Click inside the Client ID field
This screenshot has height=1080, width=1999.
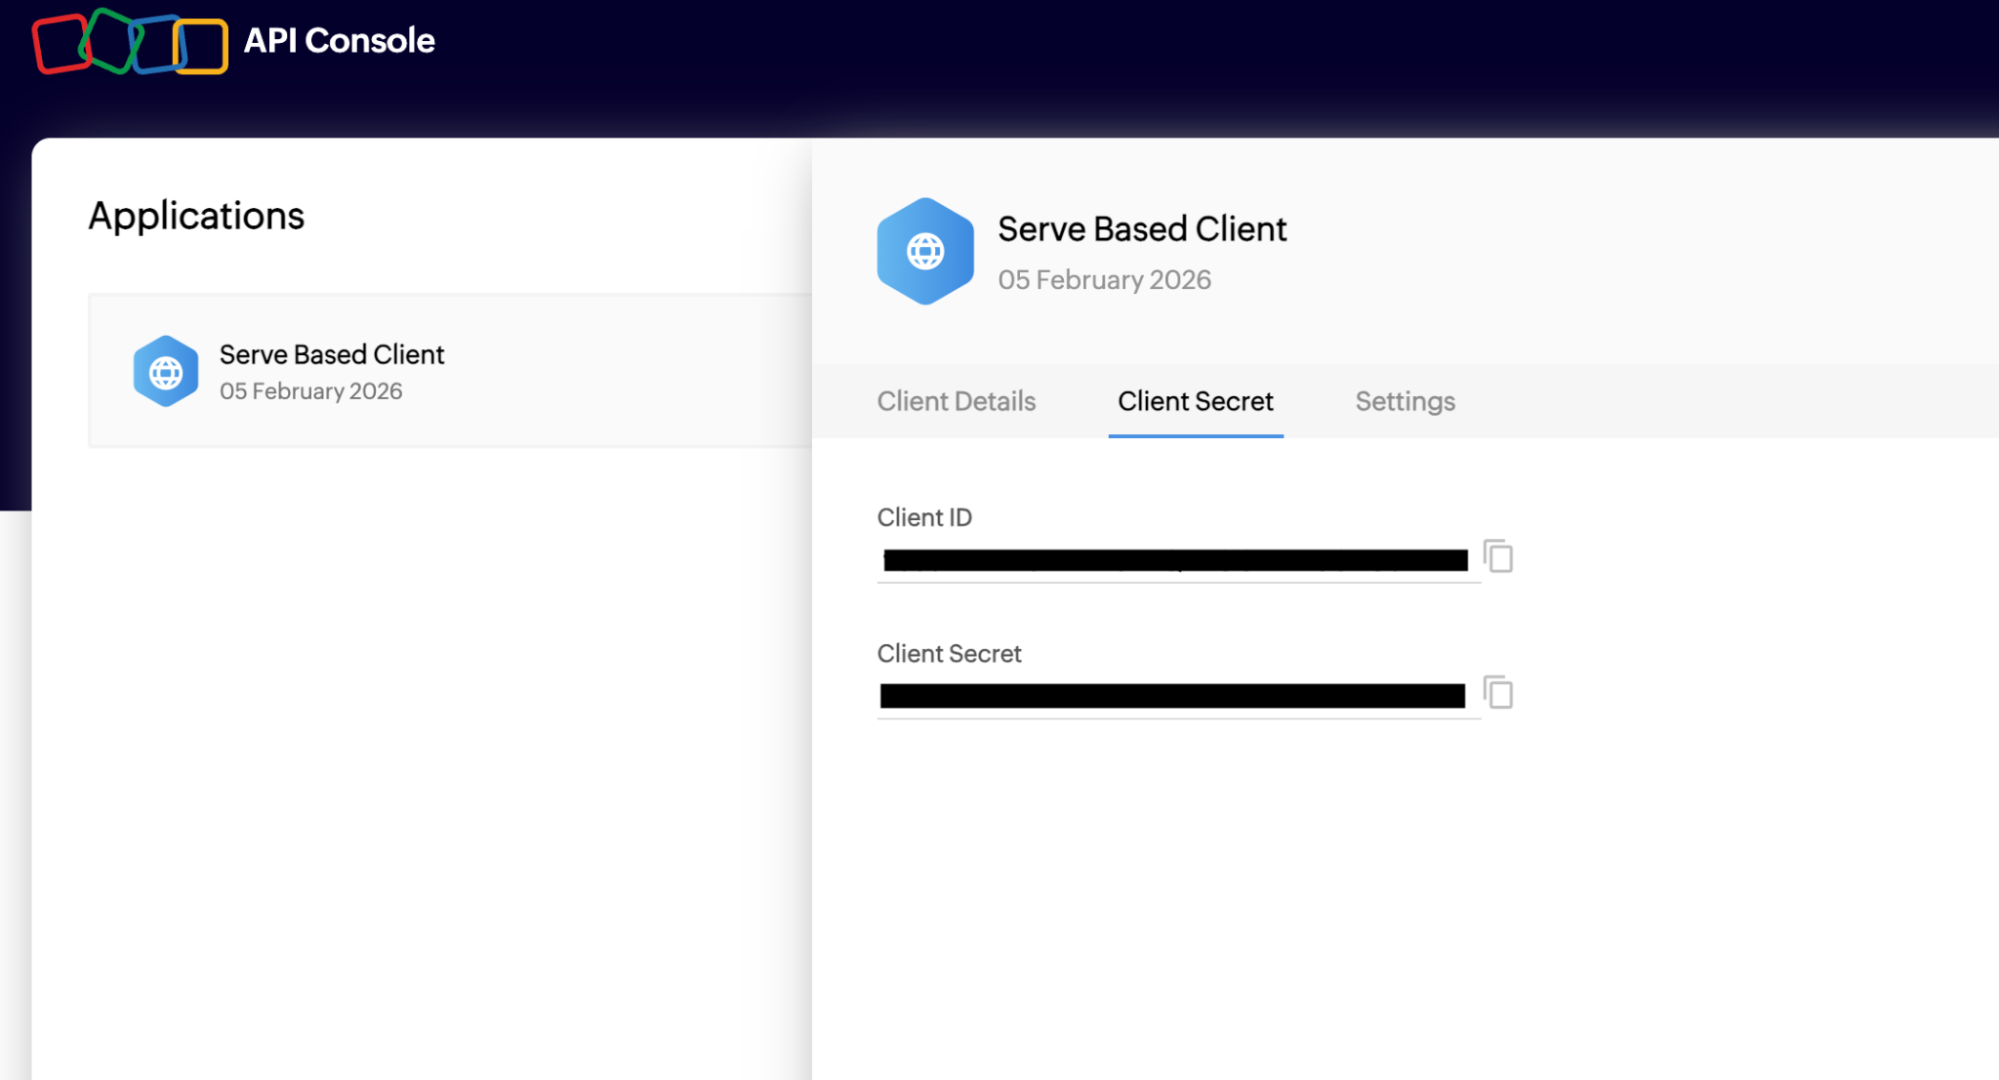point(1175,560)
